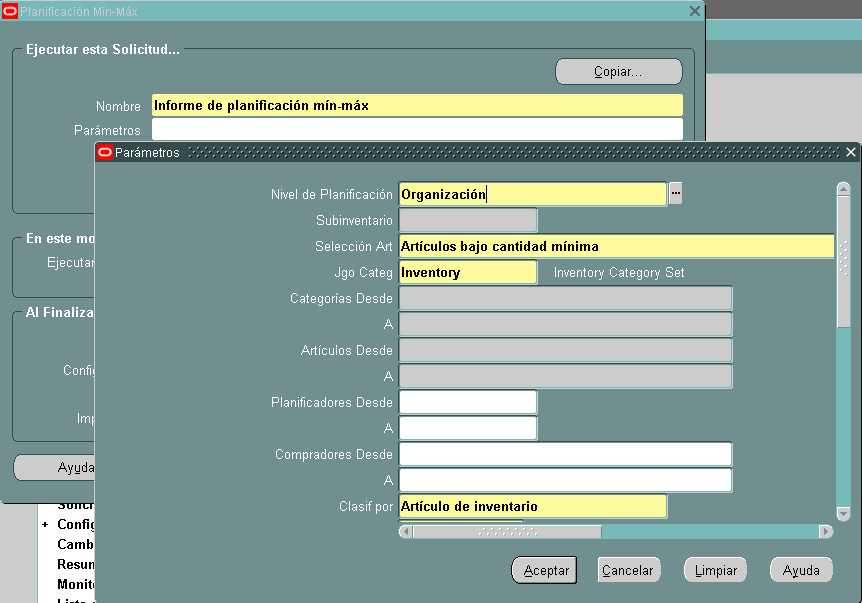Click the Oracle logo on the Parámetros title bar

click(104, 152)
